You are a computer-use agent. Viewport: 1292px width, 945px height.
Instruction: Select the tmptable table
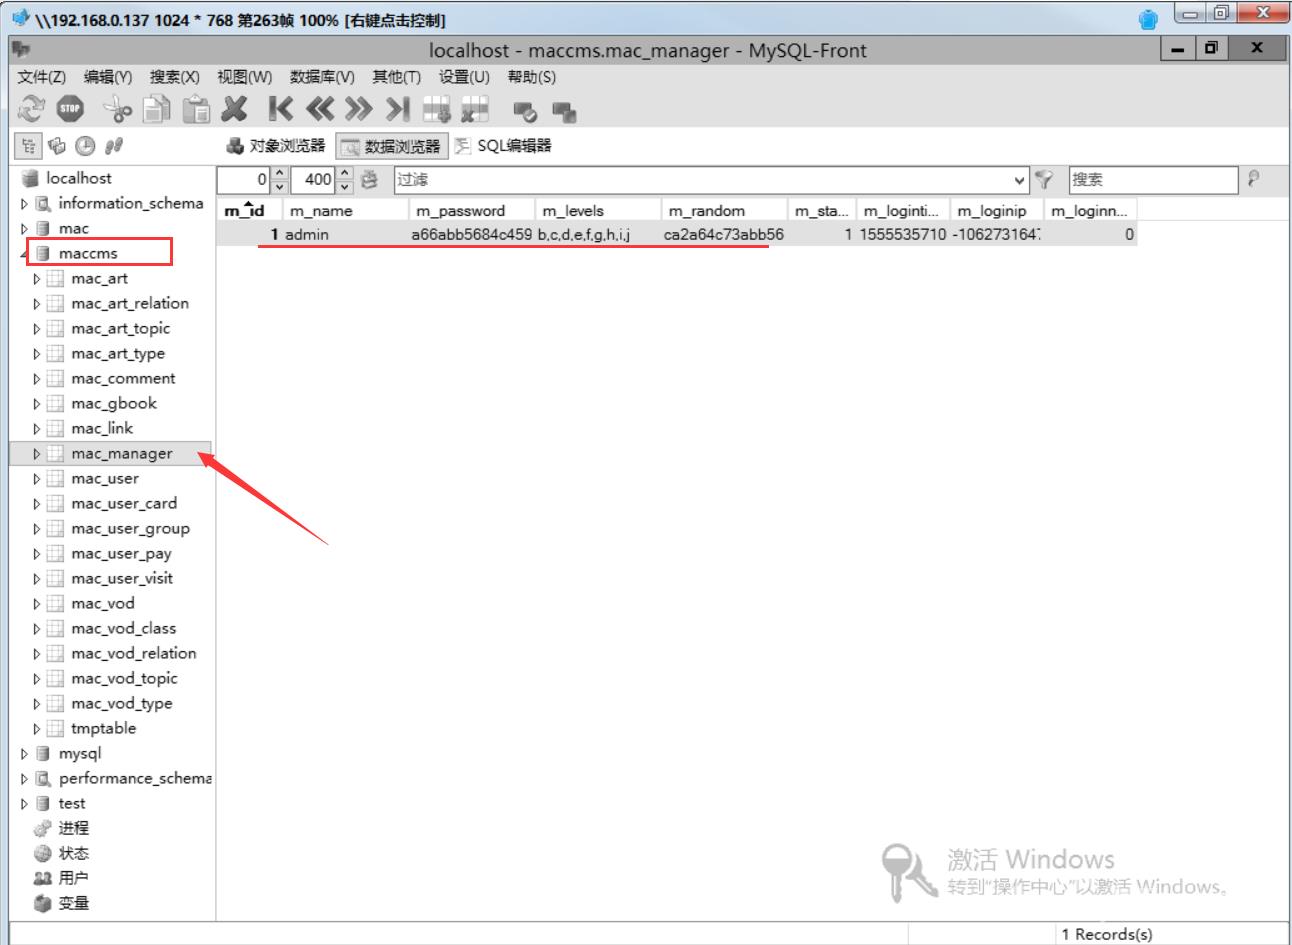pos(103,728)
